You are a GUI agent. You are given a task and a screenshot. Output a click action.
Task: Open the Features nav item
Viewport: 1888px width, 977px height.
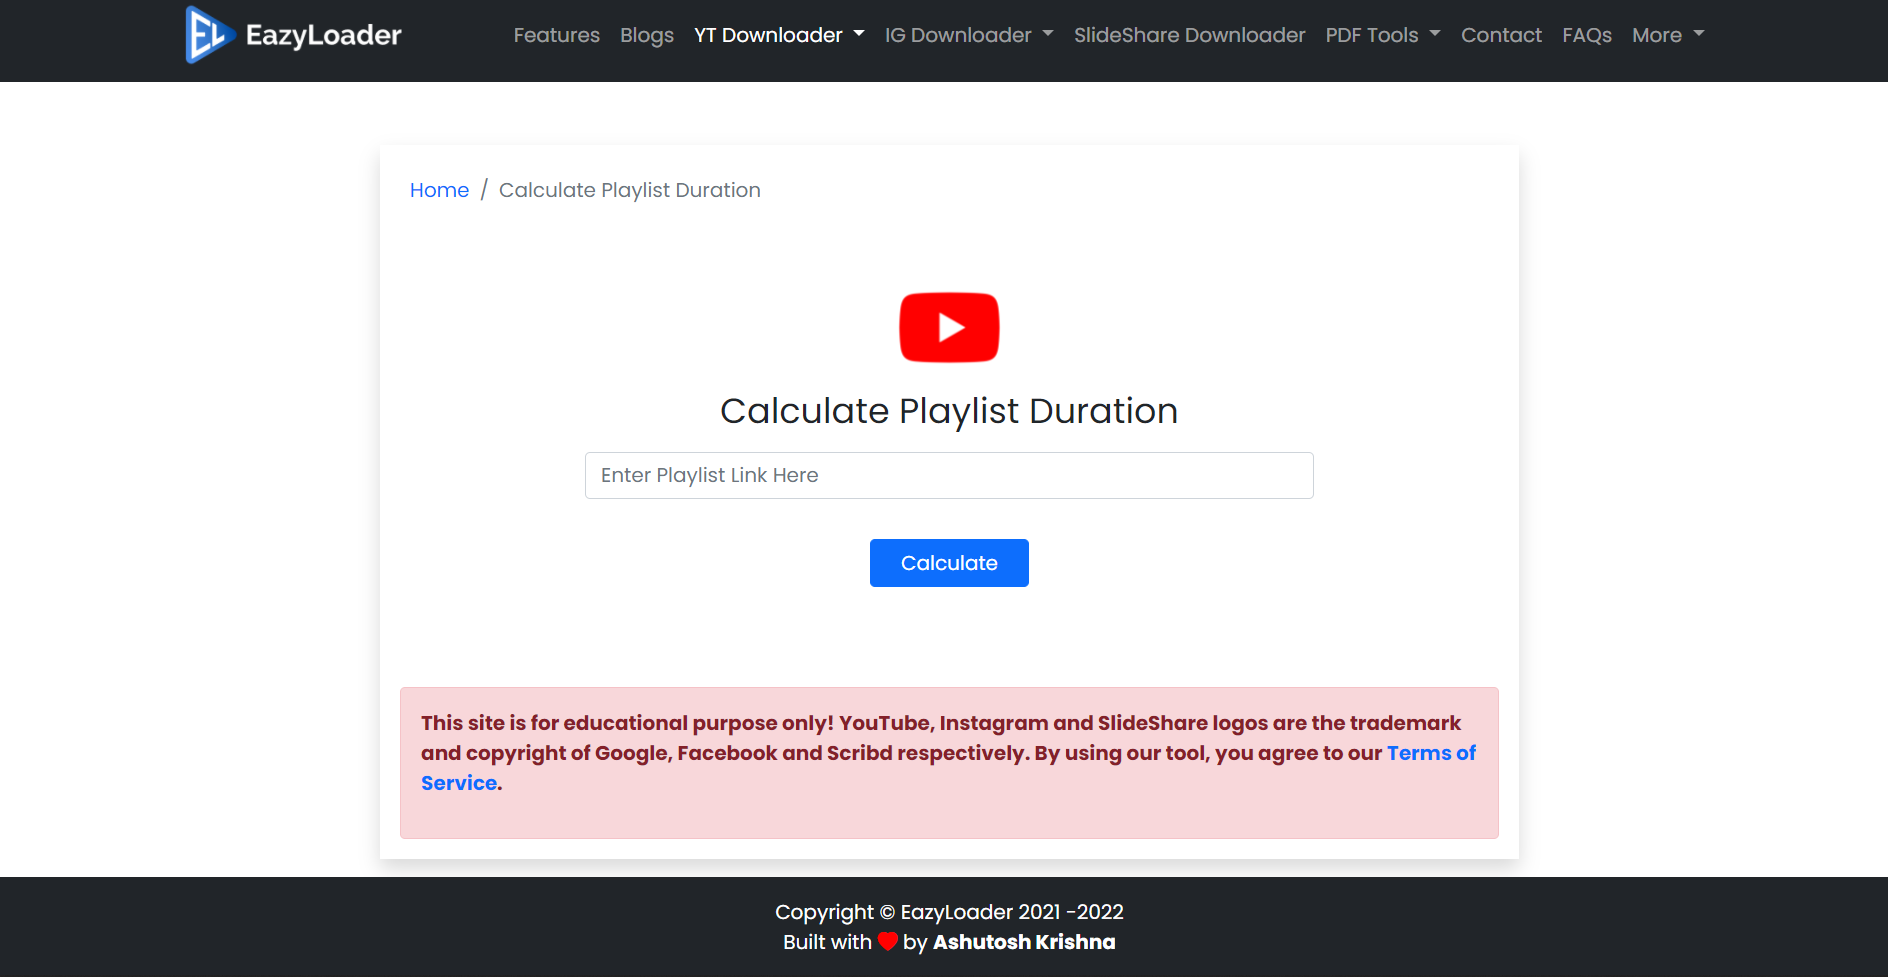[557, 35]
